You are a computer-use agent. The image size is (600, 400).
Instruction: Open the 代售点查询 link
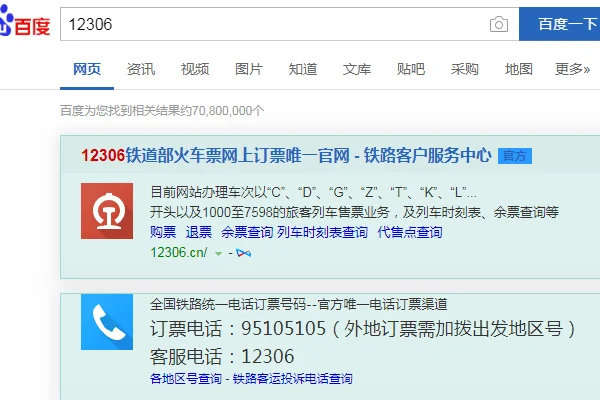(410, 232)
